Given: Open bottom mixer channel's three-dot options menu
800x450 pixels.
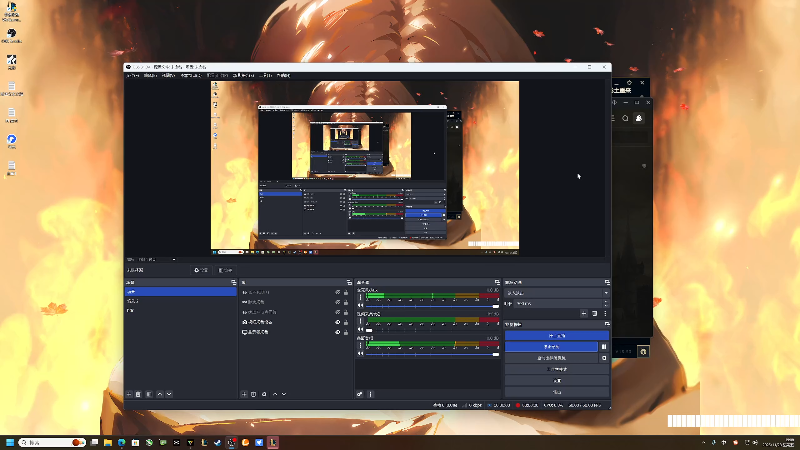Looking at the screenshot, I should [x=361, y=345].
